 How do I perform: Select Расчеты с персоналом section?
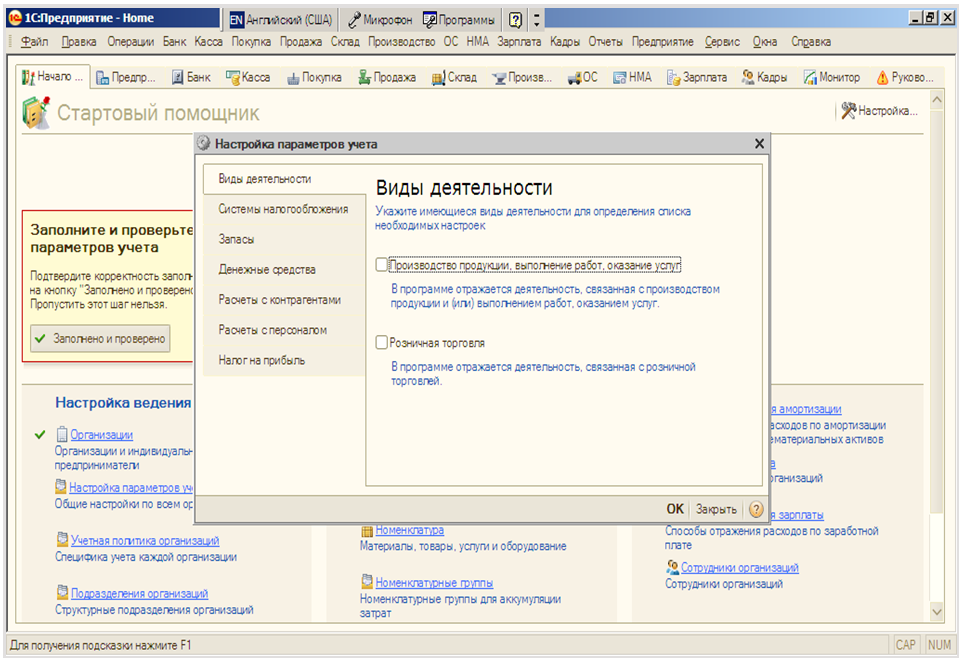284,330
